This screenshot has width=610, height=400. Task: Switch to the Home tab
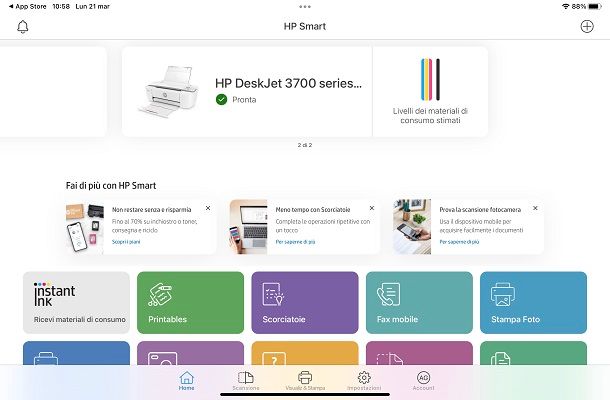187,381
